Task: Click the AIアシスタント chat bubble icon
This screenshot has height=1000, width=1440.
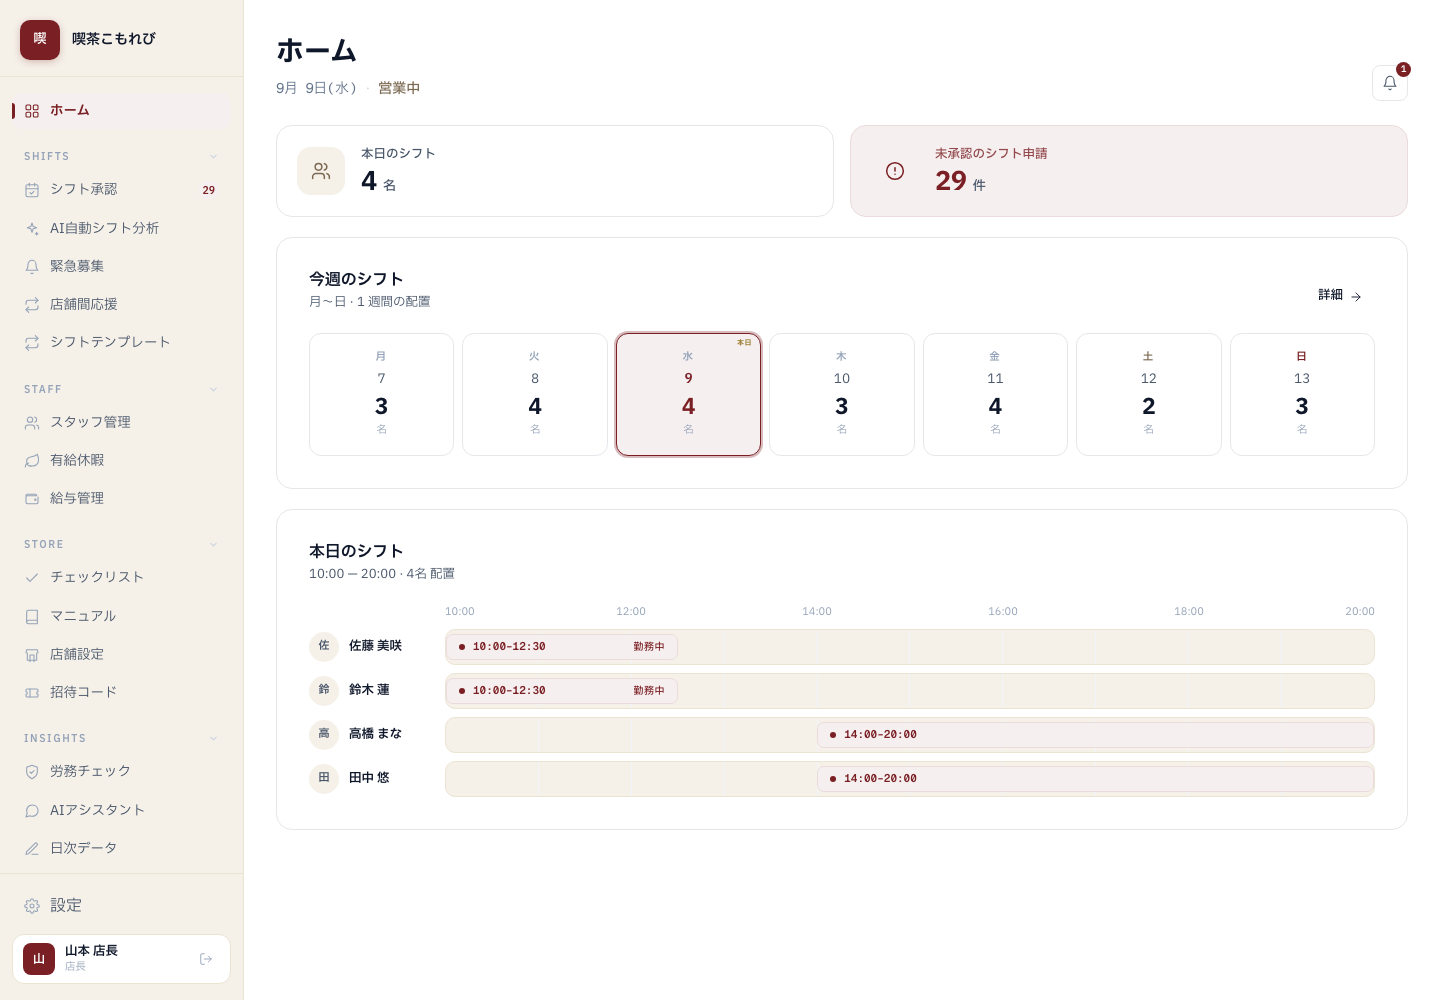Action: point(32,811)
